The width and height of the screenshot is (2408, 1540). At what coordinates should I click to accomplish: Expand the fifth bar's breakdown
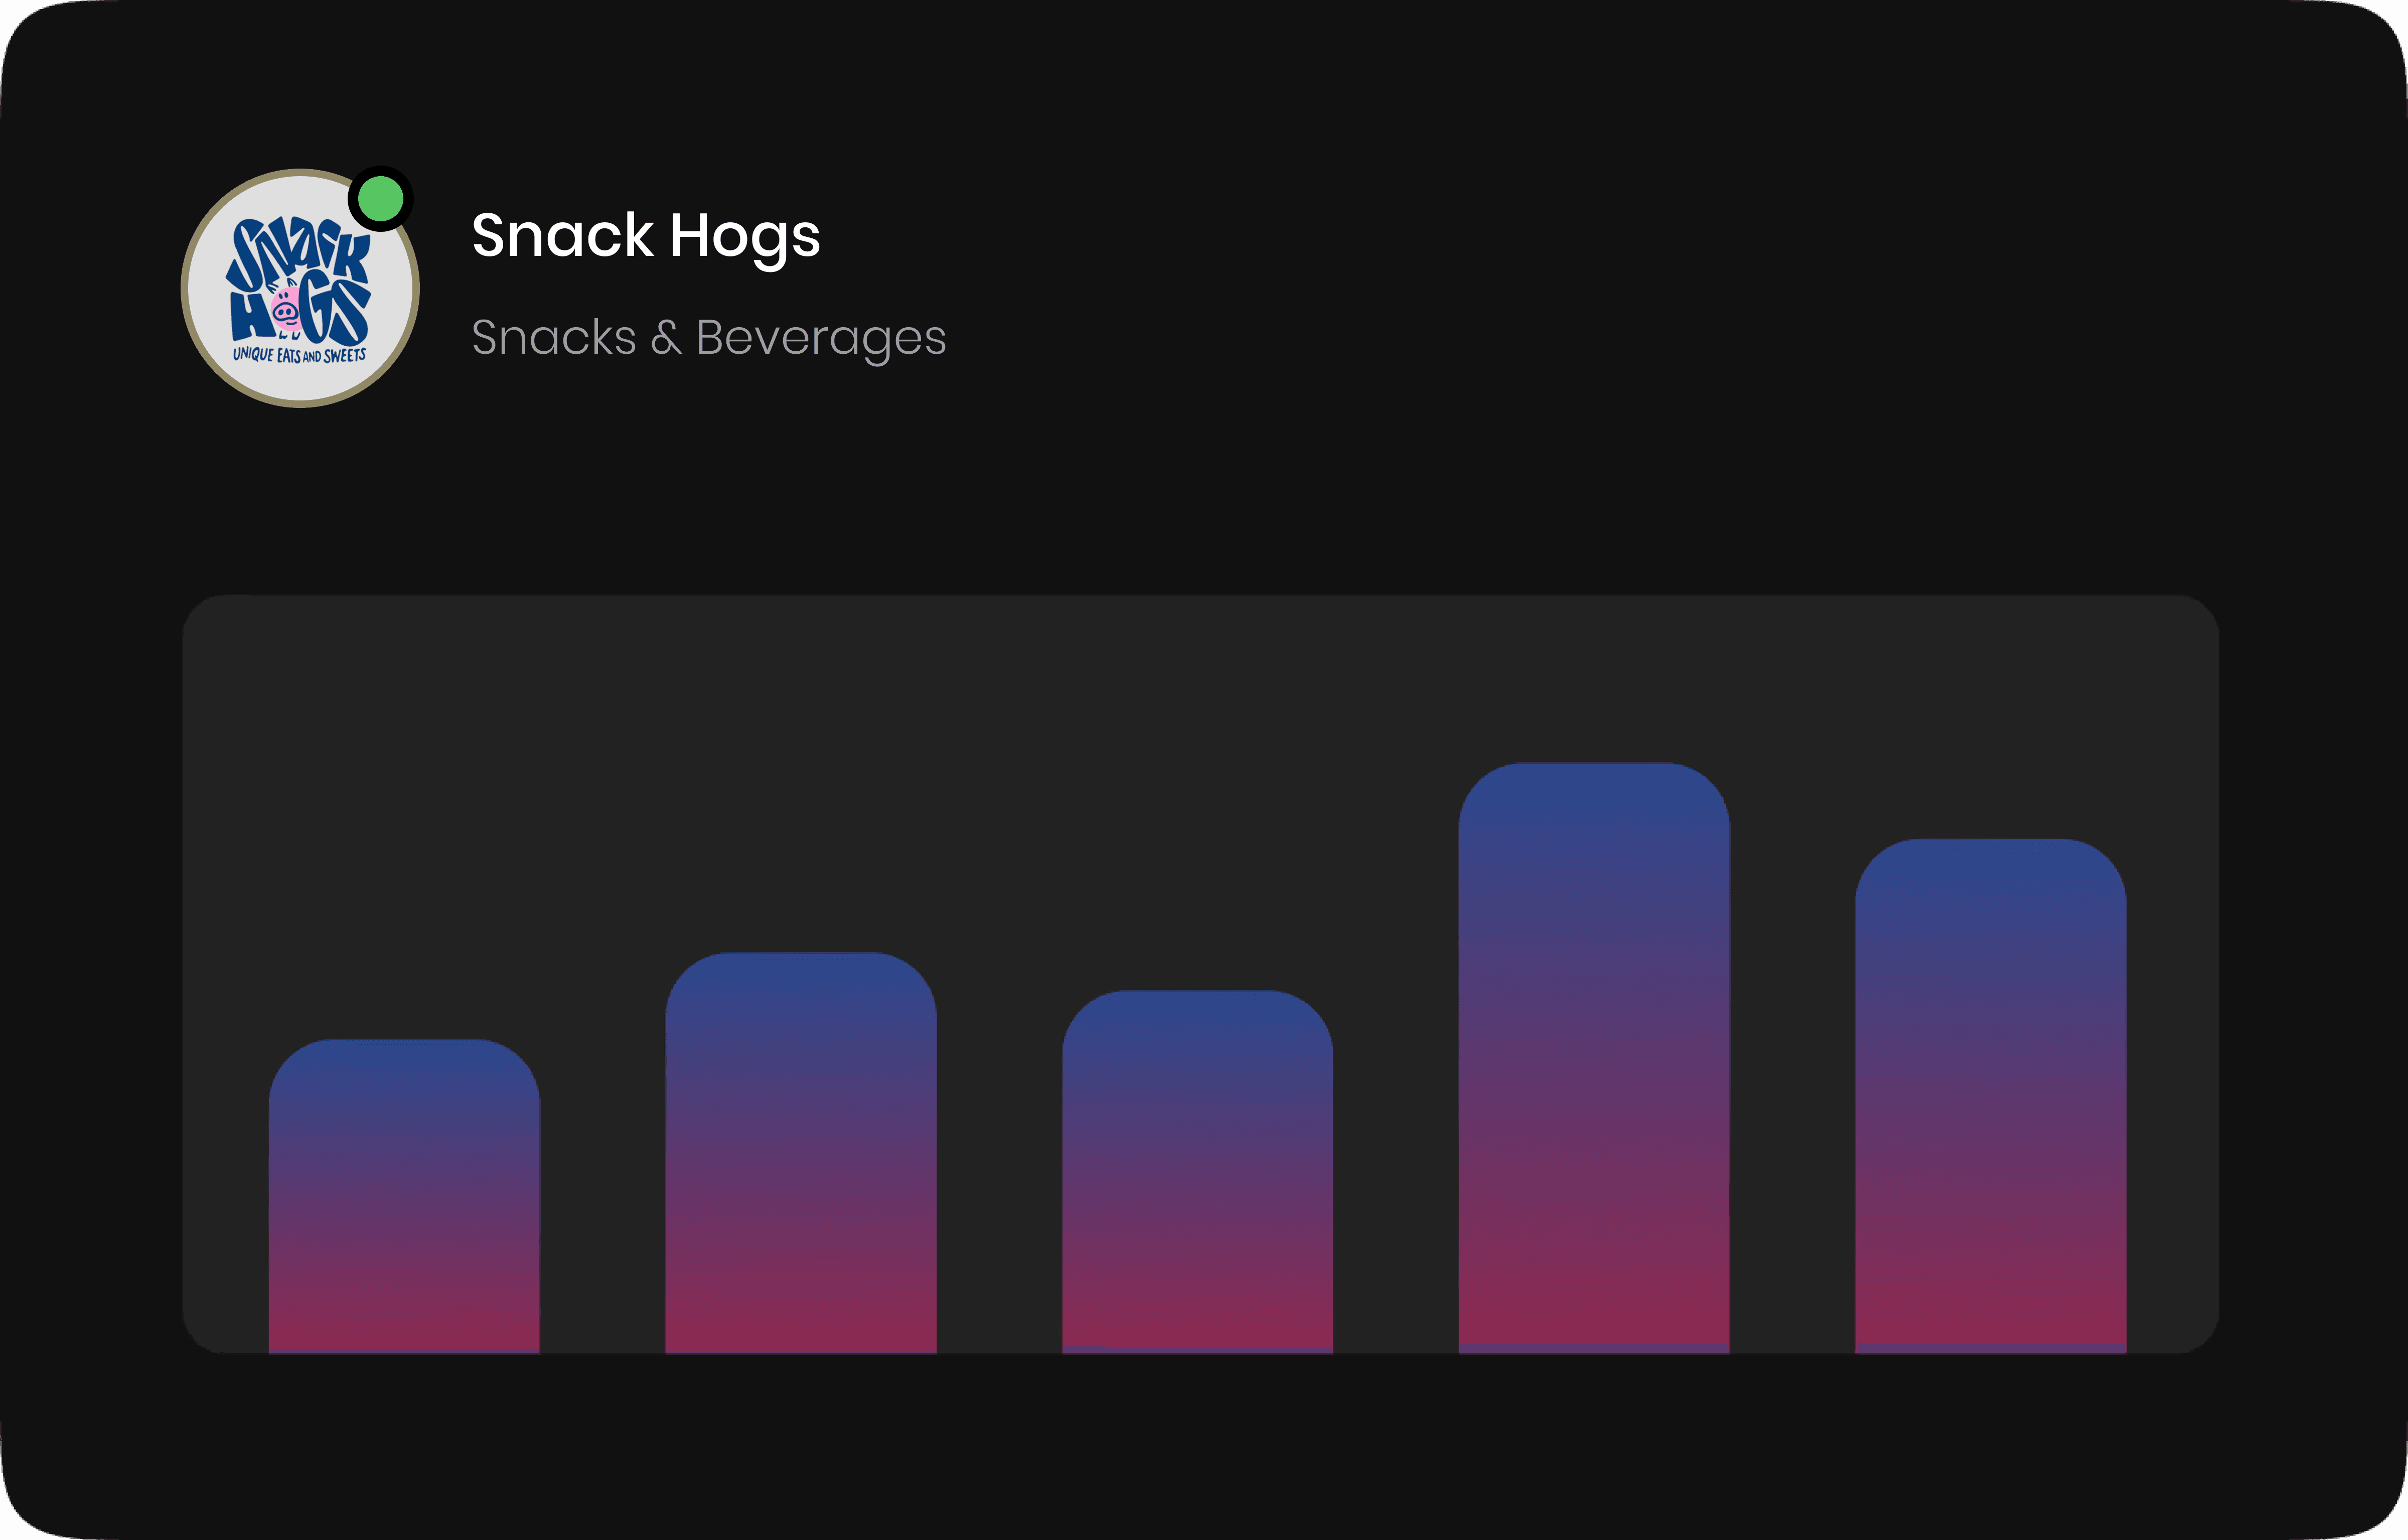click(1990, 1100)
